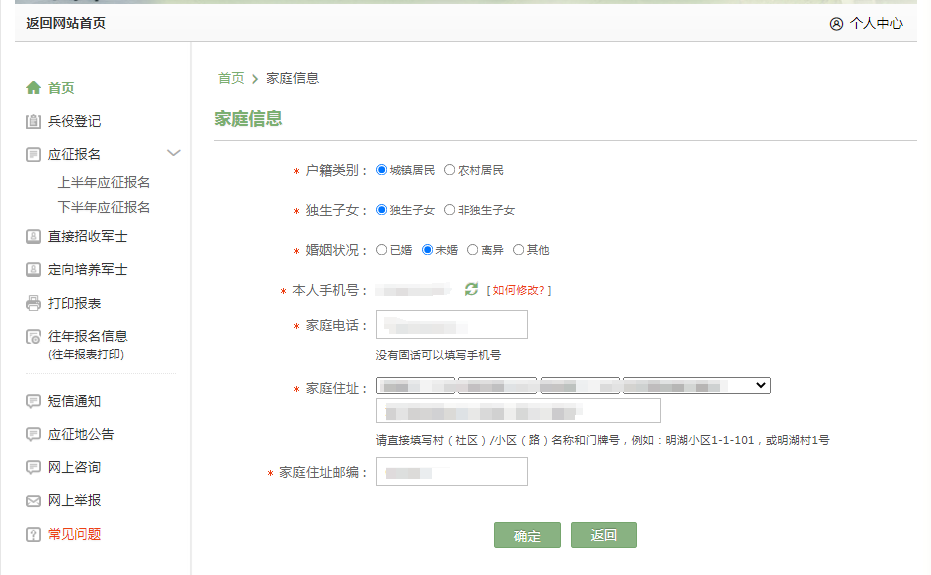Click the 确定 confirm button
This screenshot has width=931, height=575.
[x=527, y=535]
